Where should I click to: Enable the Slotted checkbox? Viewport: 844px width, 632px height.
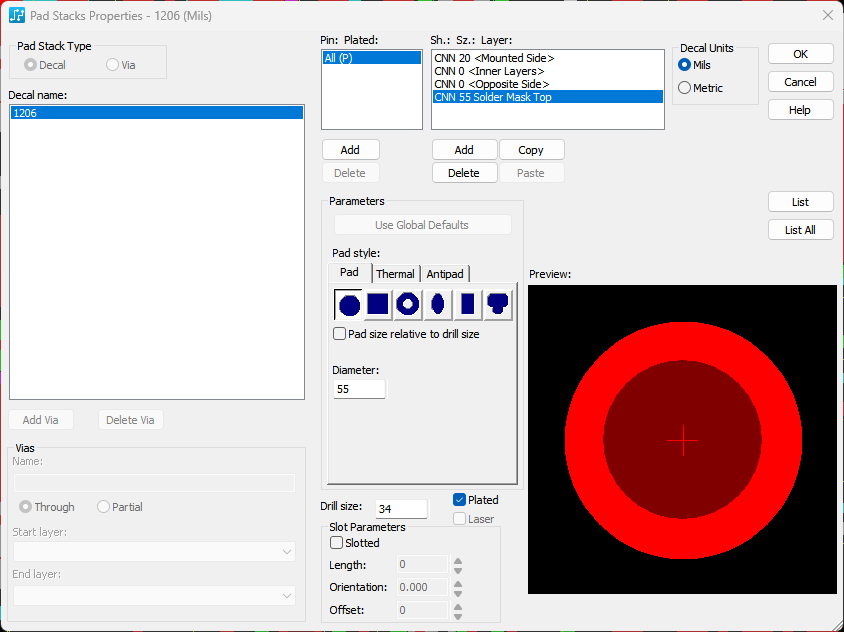(x=336, y=543)
